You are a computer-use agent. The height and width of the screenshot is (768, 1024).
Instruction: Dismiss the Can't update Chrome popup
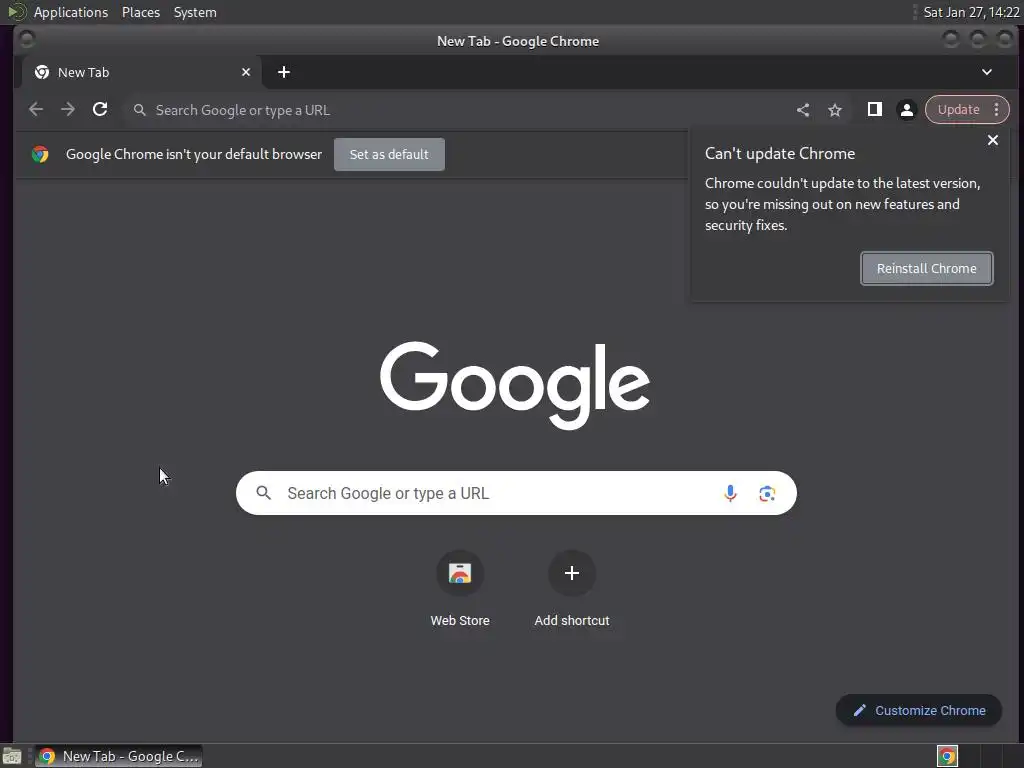pyautogui.click(x=993, y=140)
